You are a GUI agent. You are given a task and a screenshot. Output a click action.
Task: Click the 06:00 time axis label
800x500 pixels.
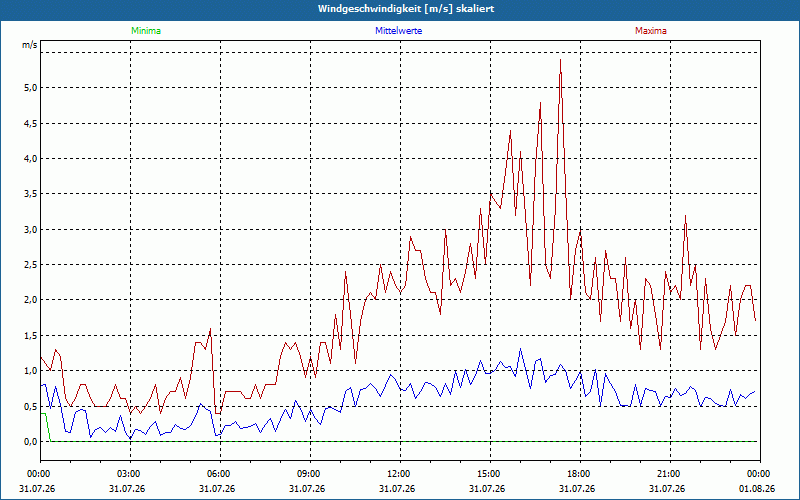220,474
